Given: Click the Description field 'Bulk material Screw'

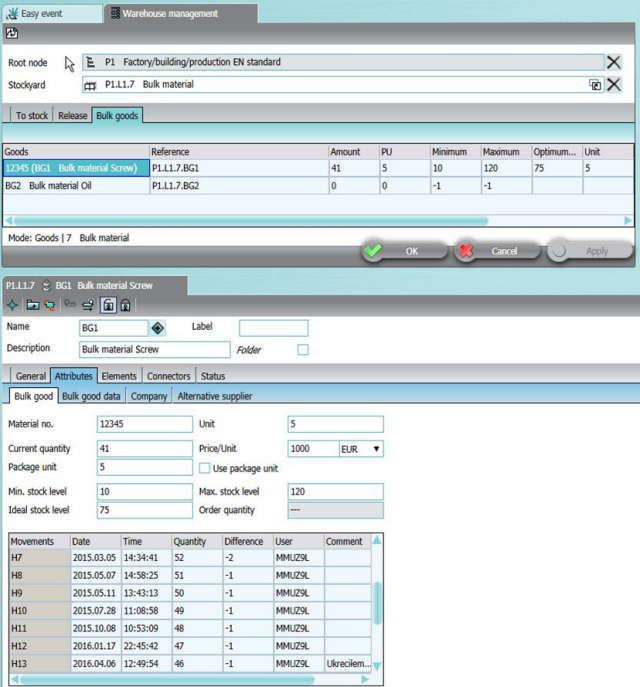Looking at the screenshot, I should pos(155,350).
